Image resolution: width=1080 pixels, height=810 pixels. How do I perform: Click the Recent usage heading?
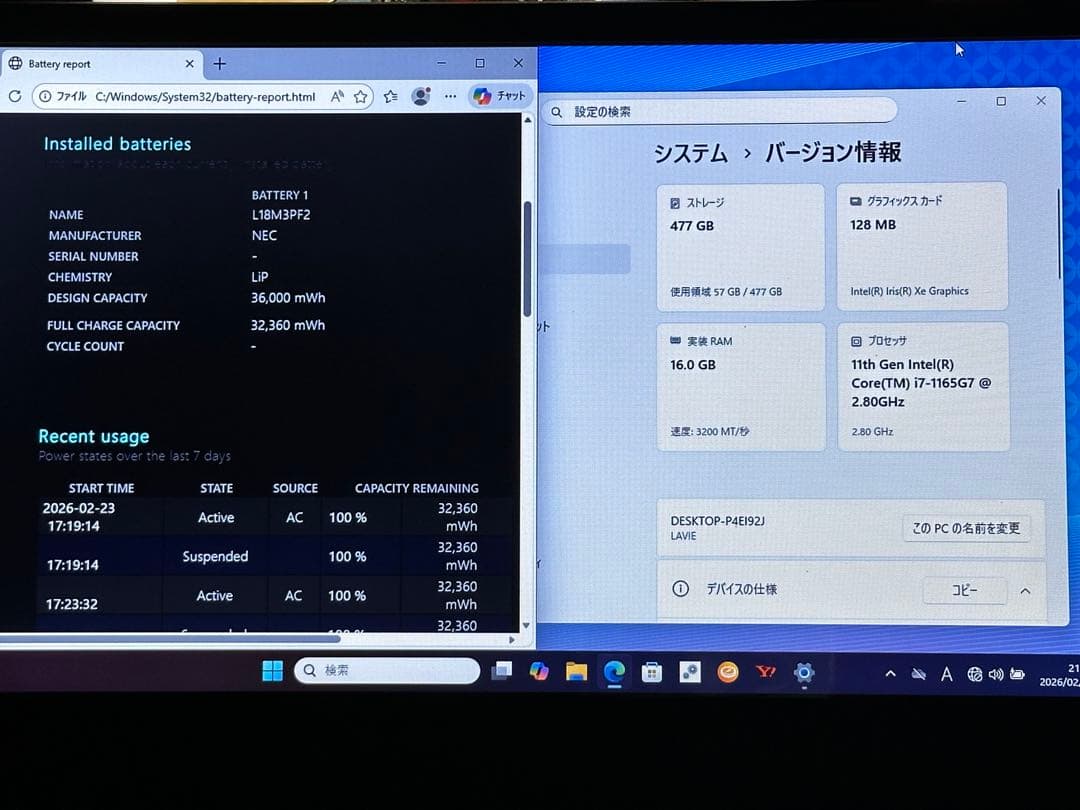(x=94, y=437)
